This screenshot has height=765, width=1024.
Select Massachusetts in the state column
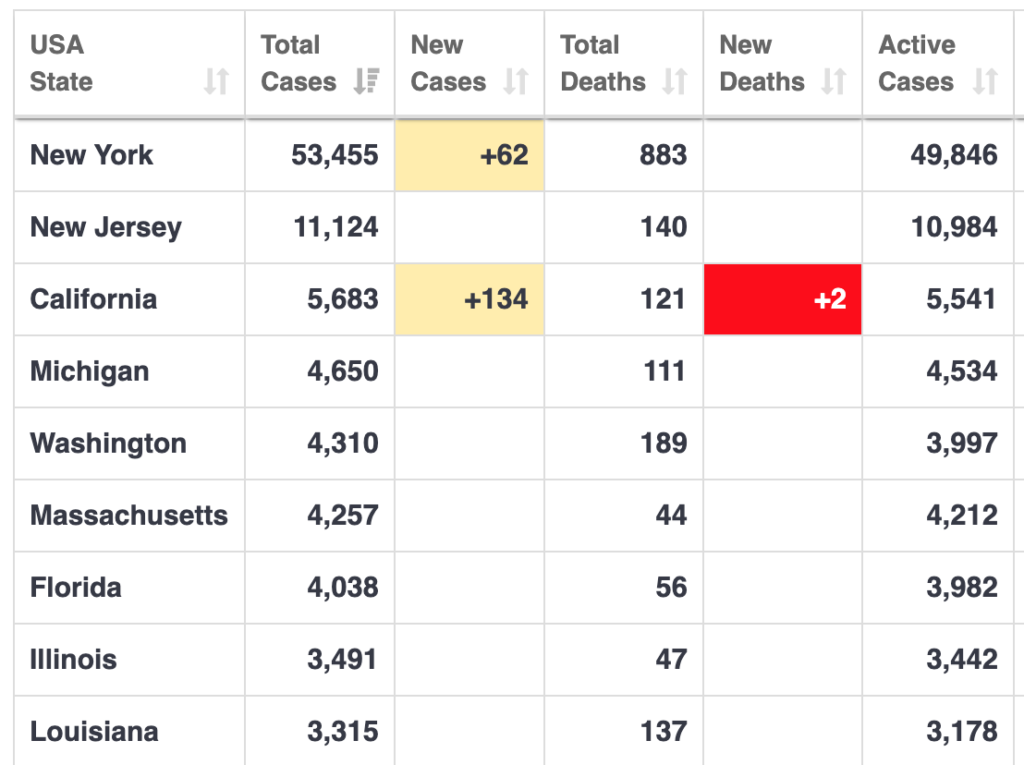pos(129,515)
